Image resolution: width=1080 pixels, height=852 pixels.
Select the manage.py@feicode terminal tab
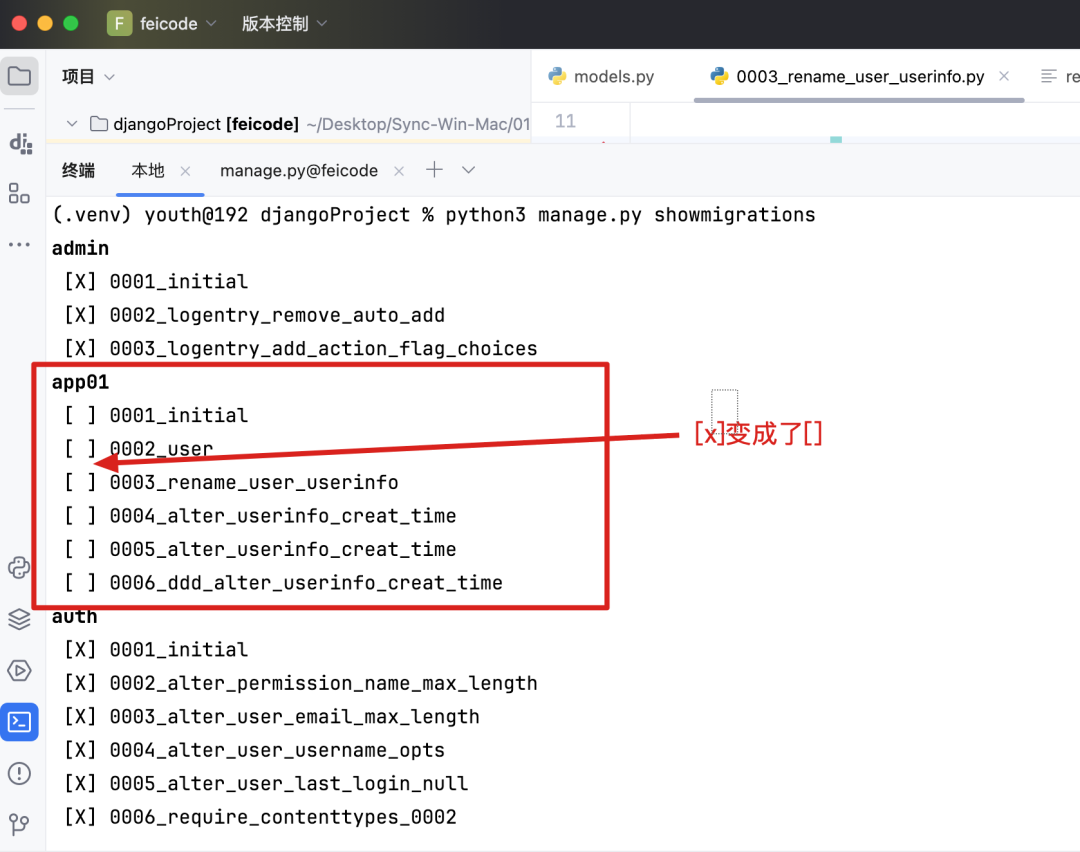tap(299, 170)
